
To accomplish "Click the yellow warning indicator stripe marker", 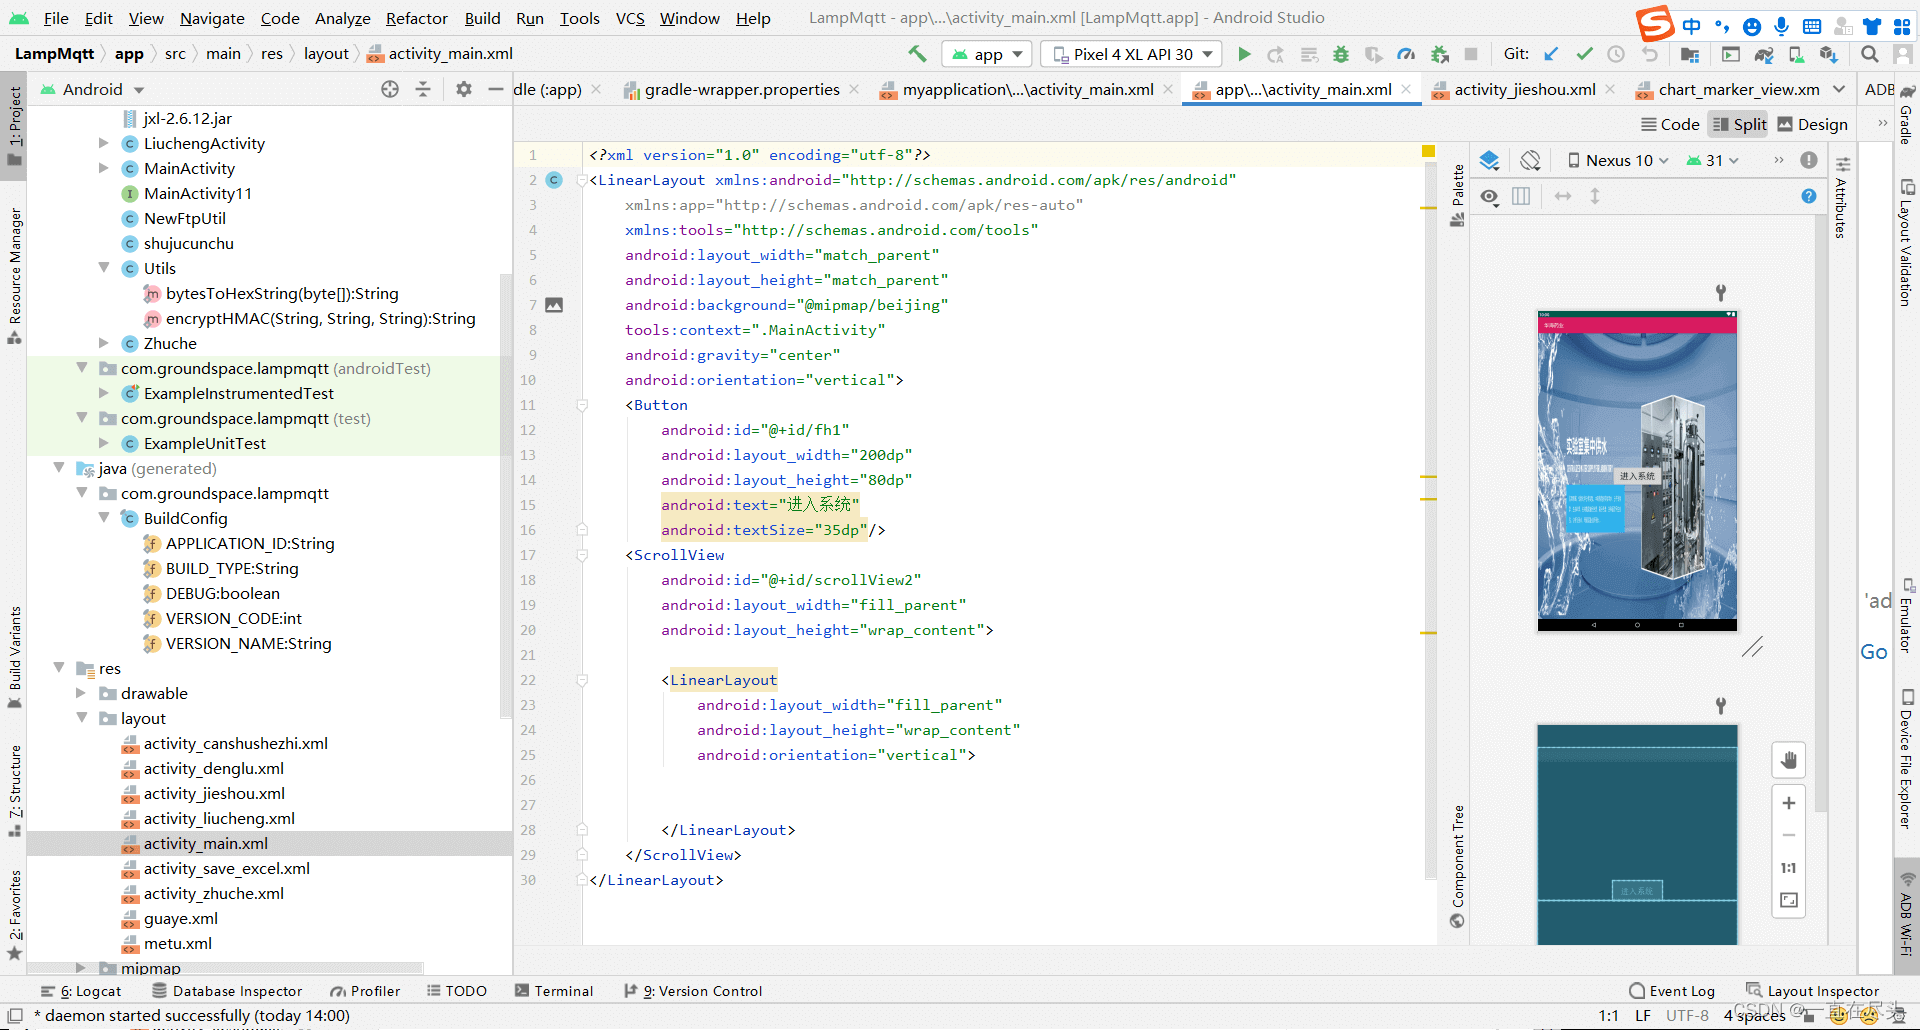I will click(1428, 151).
